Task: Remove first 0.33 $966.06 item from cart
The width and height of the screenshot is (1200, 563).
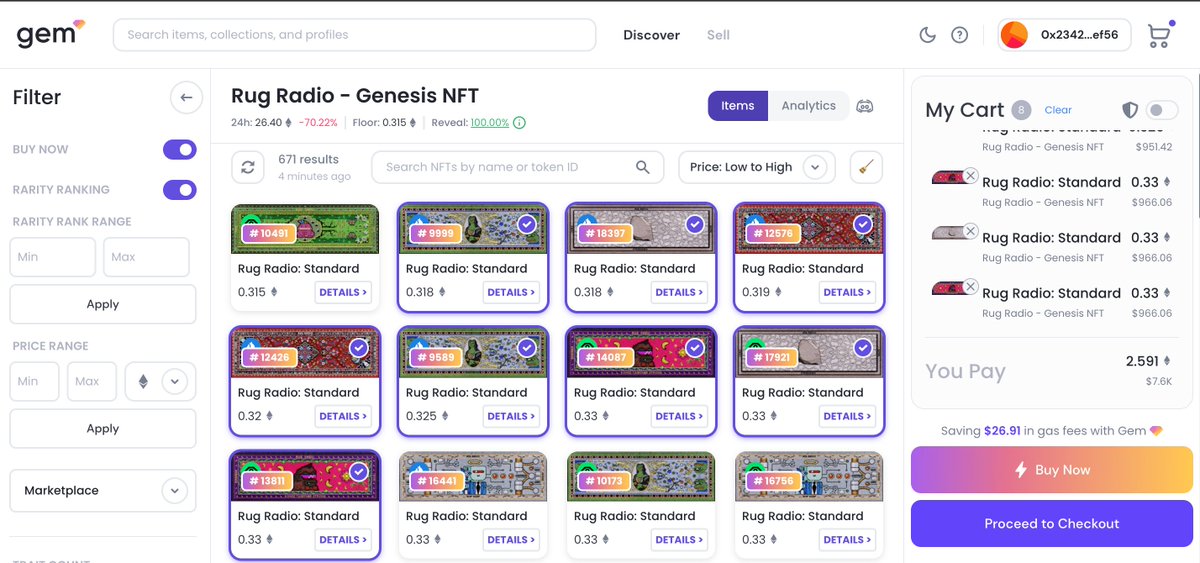Action: tap(970, 176)
